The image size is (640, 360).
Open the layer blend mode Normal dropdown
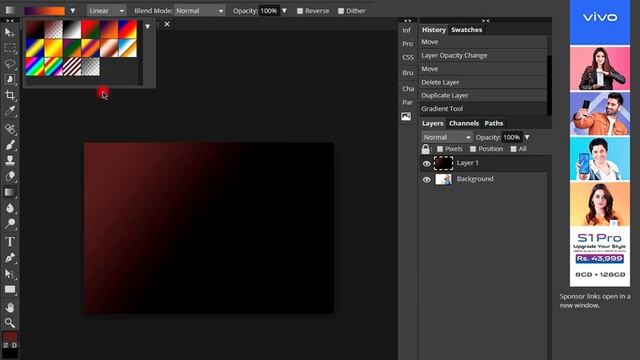447,137
